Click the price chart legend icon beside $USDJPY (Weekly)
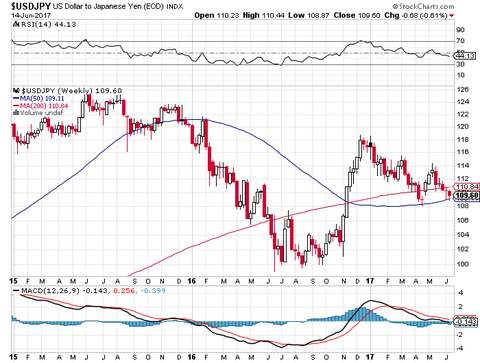This screenshot has height=363, width=480. tap(16, 91)
